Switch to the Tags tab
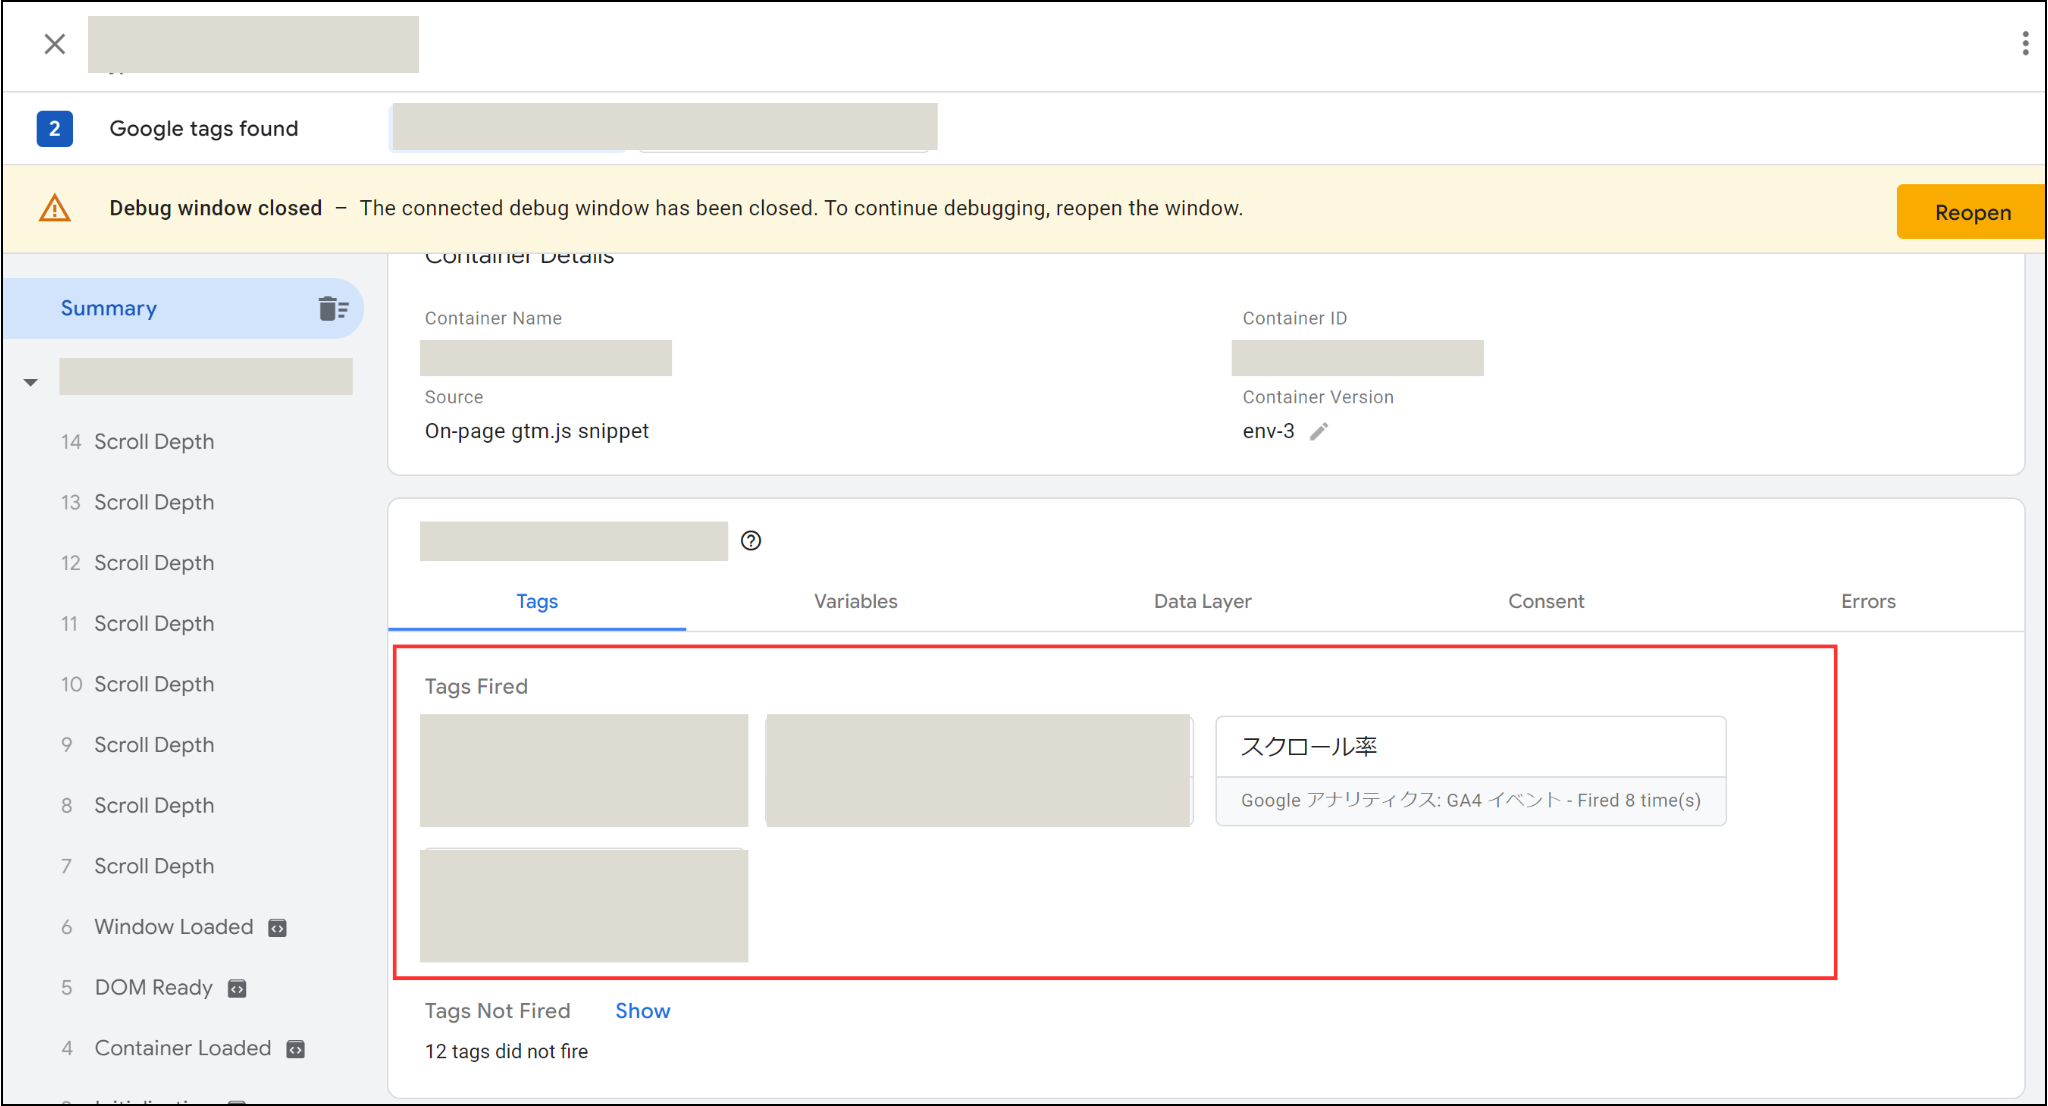This screenshot has width=2048, height=1106. click(537, 602)
